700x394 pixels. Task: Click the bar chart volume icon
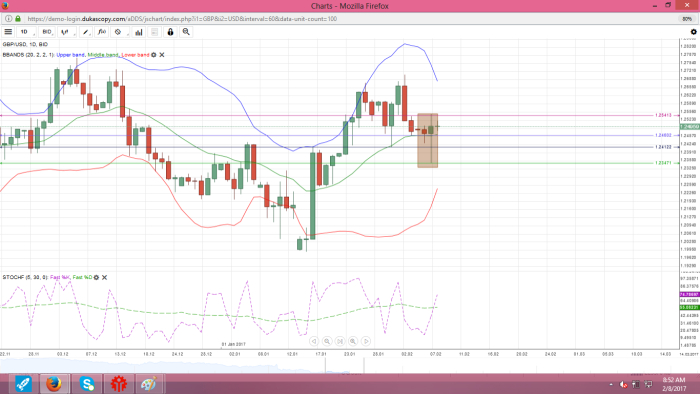point(139,32)
